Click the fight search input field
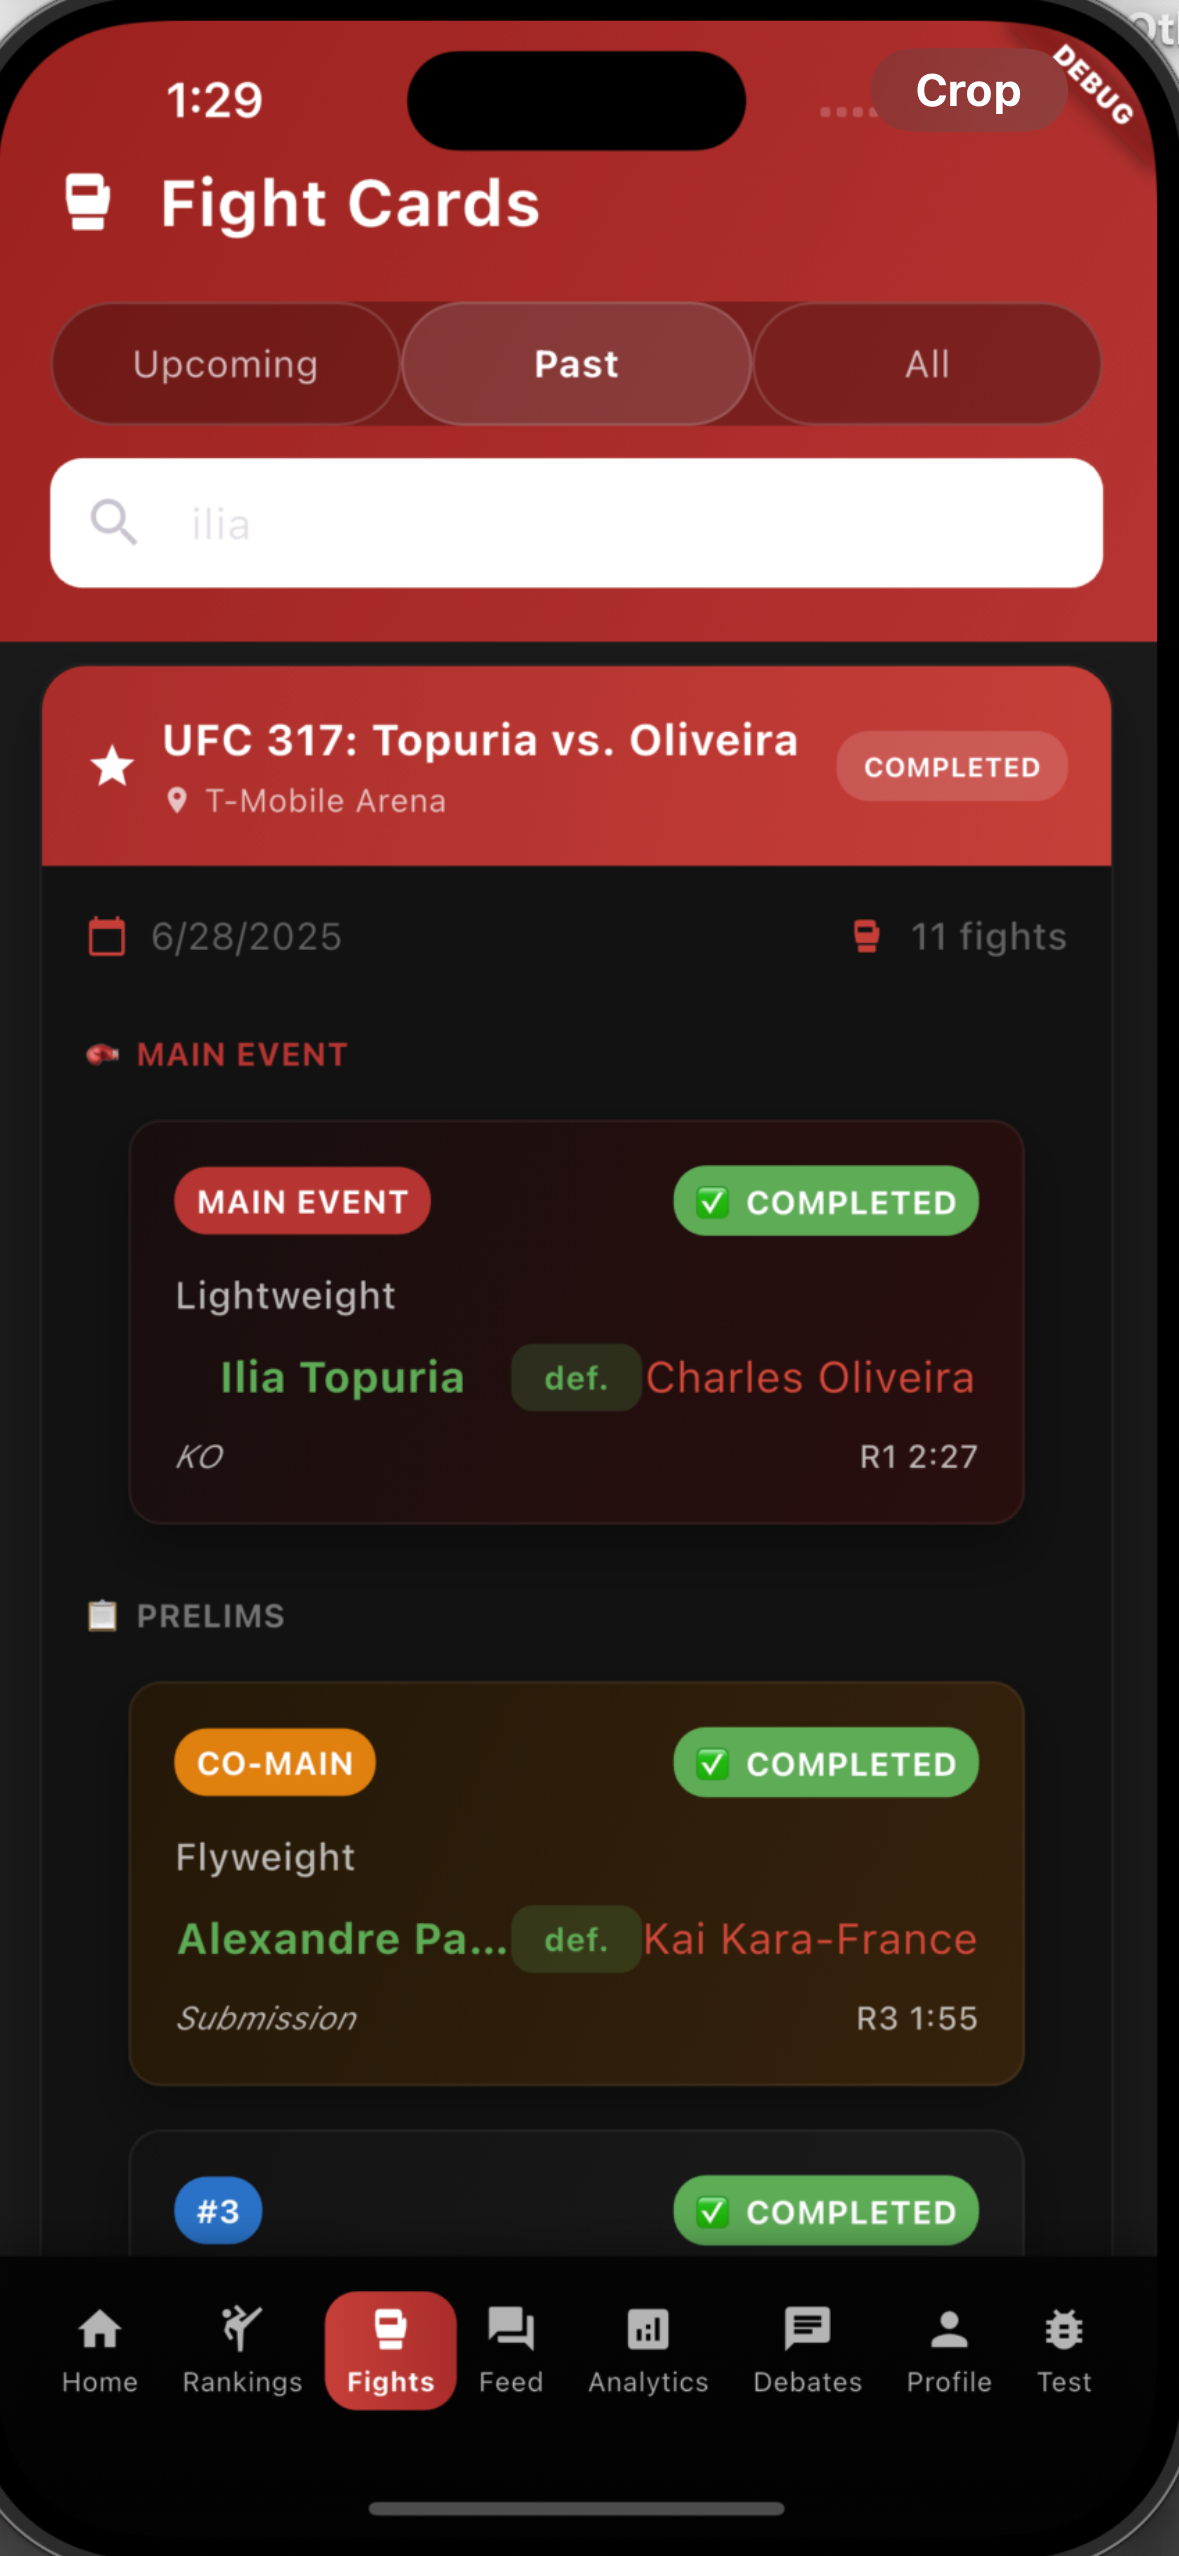1179x2556 pixels. [x=620, y=523]
